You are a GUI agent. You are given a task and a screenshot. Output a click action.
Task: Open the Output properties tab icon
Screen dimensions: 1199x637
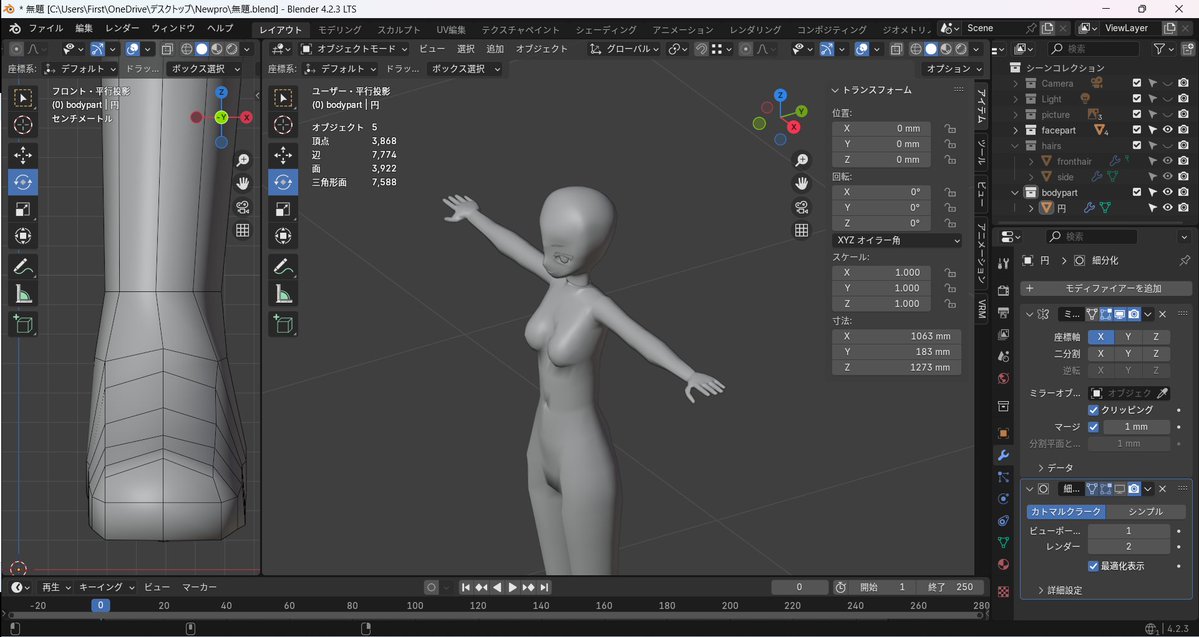click(1004, 313)
